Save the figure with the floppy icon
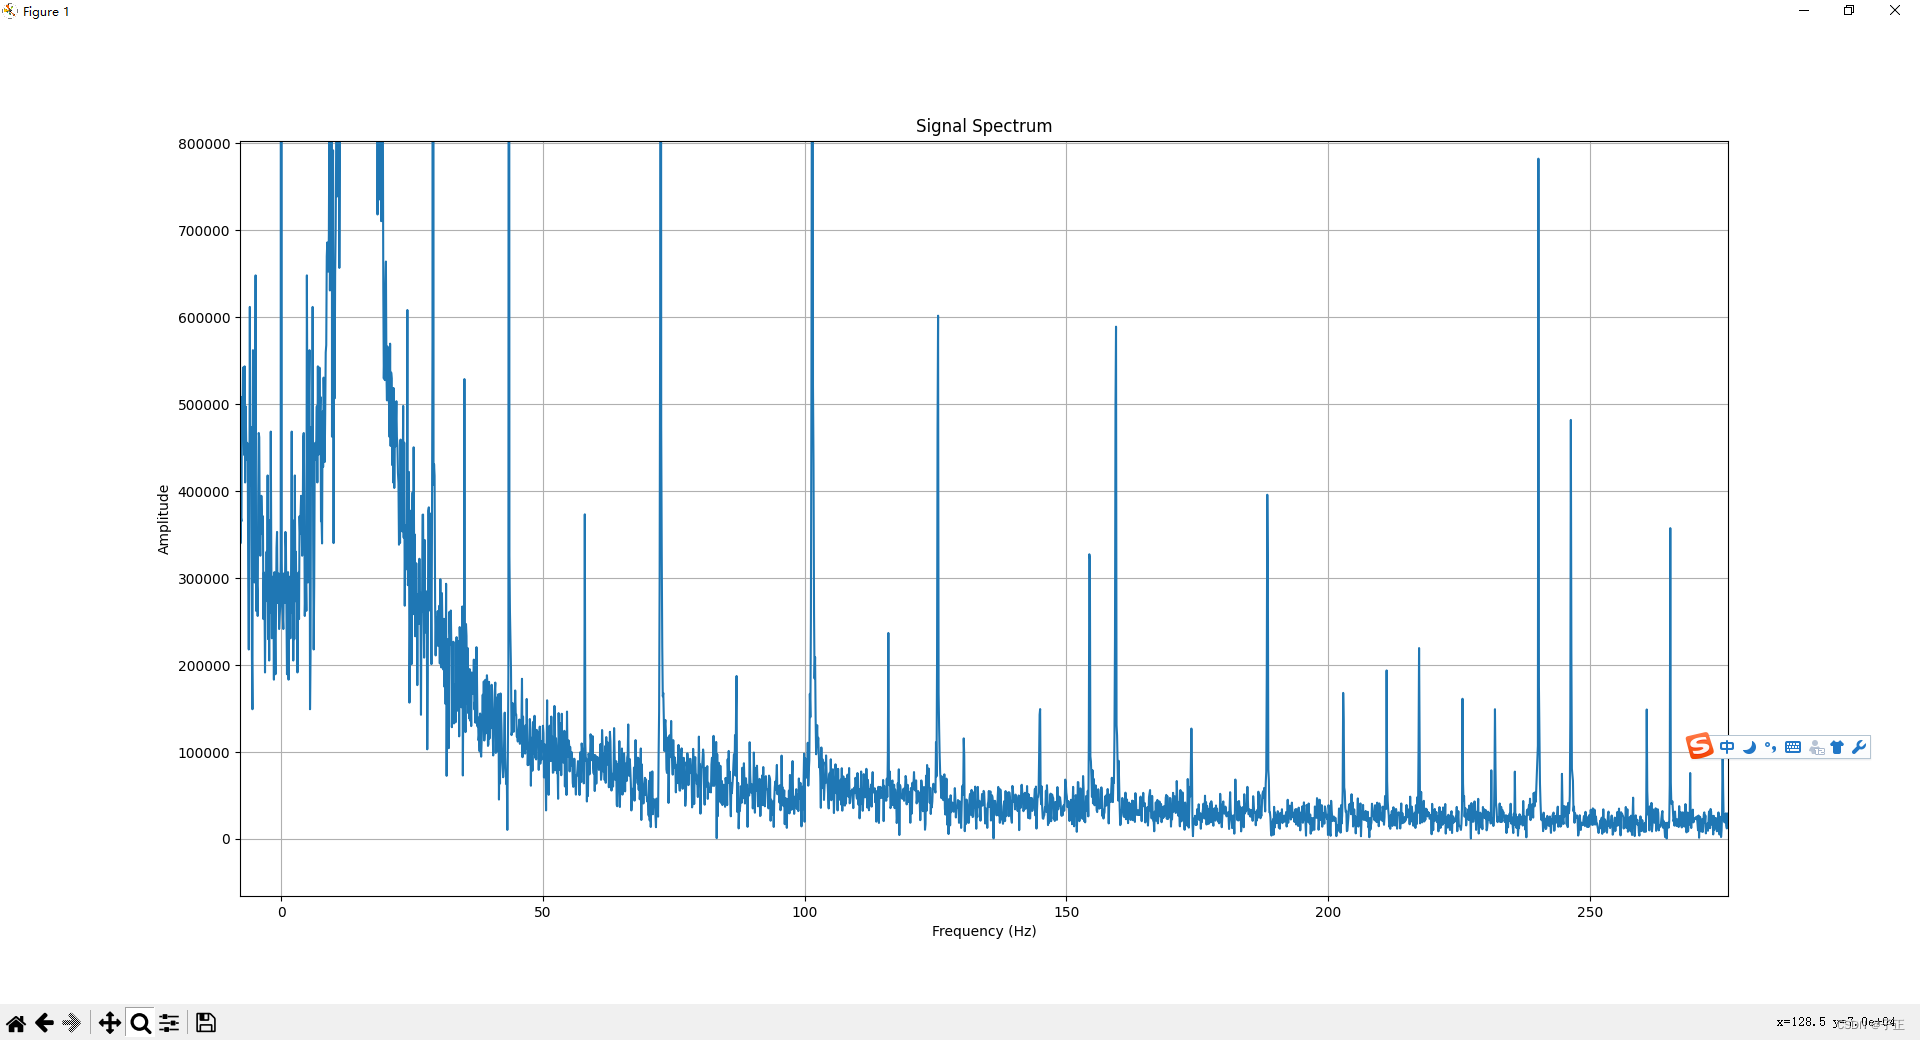 coord(206,1023)
